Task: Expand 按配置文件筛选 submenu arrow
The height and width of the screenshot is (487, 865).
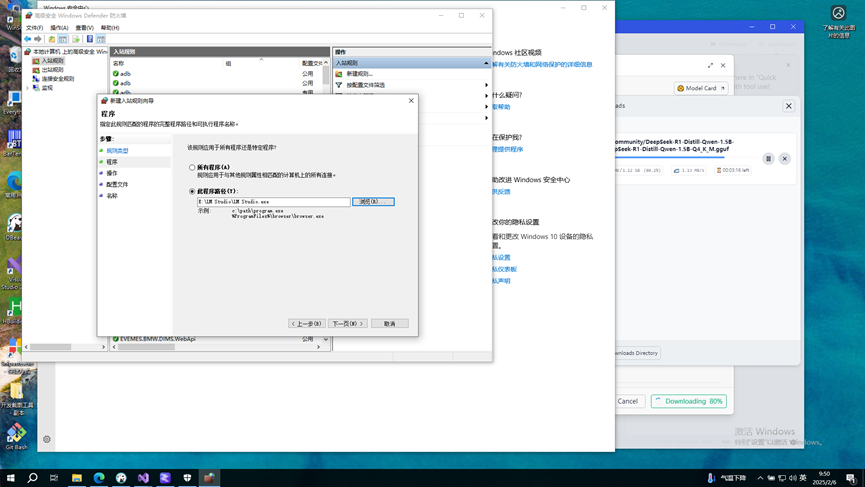Action: pyautogui.click(x=486, y=85)
